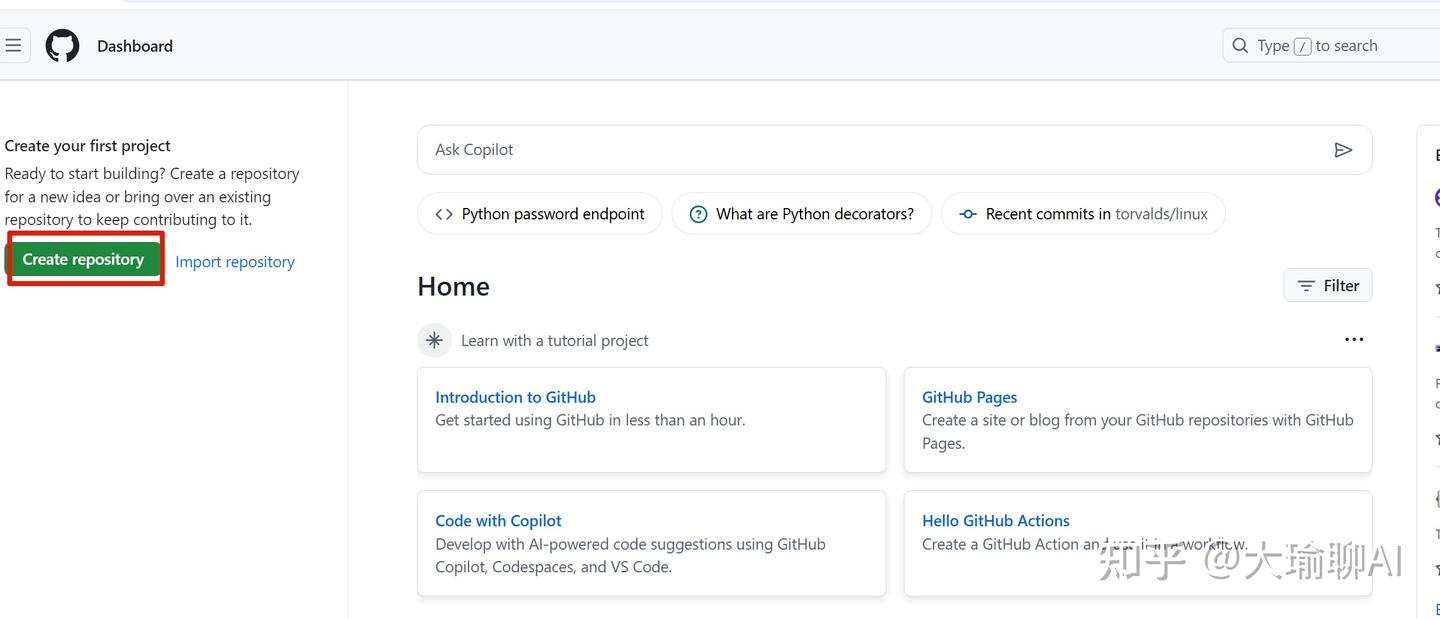Open the hamburger navigation menu
This screenshot has height=619, width=1440.
pyautogui.click(x=13, y=46)
